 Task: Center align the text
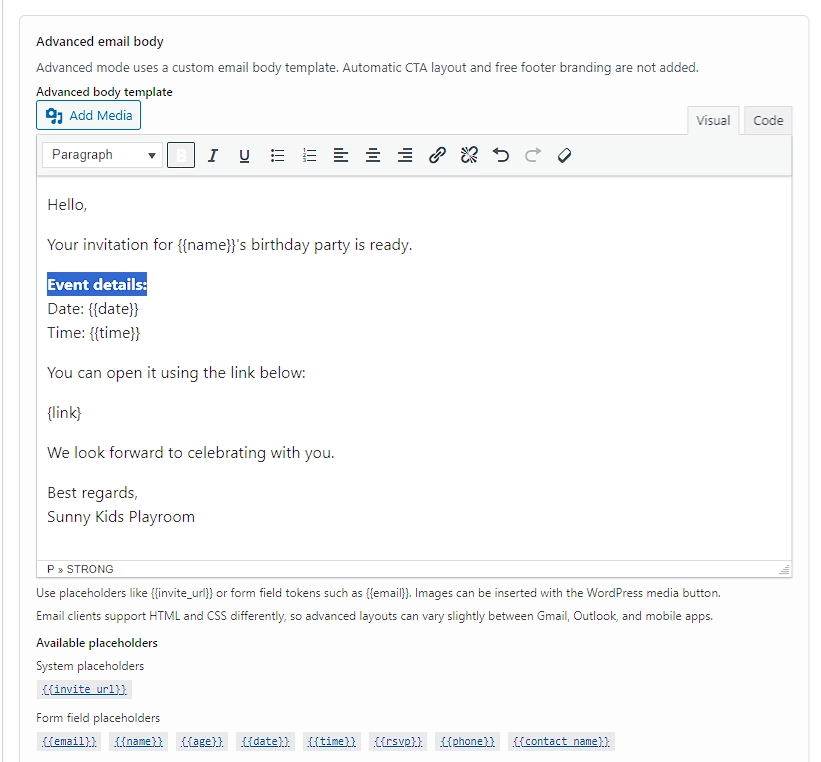point(373,155)
